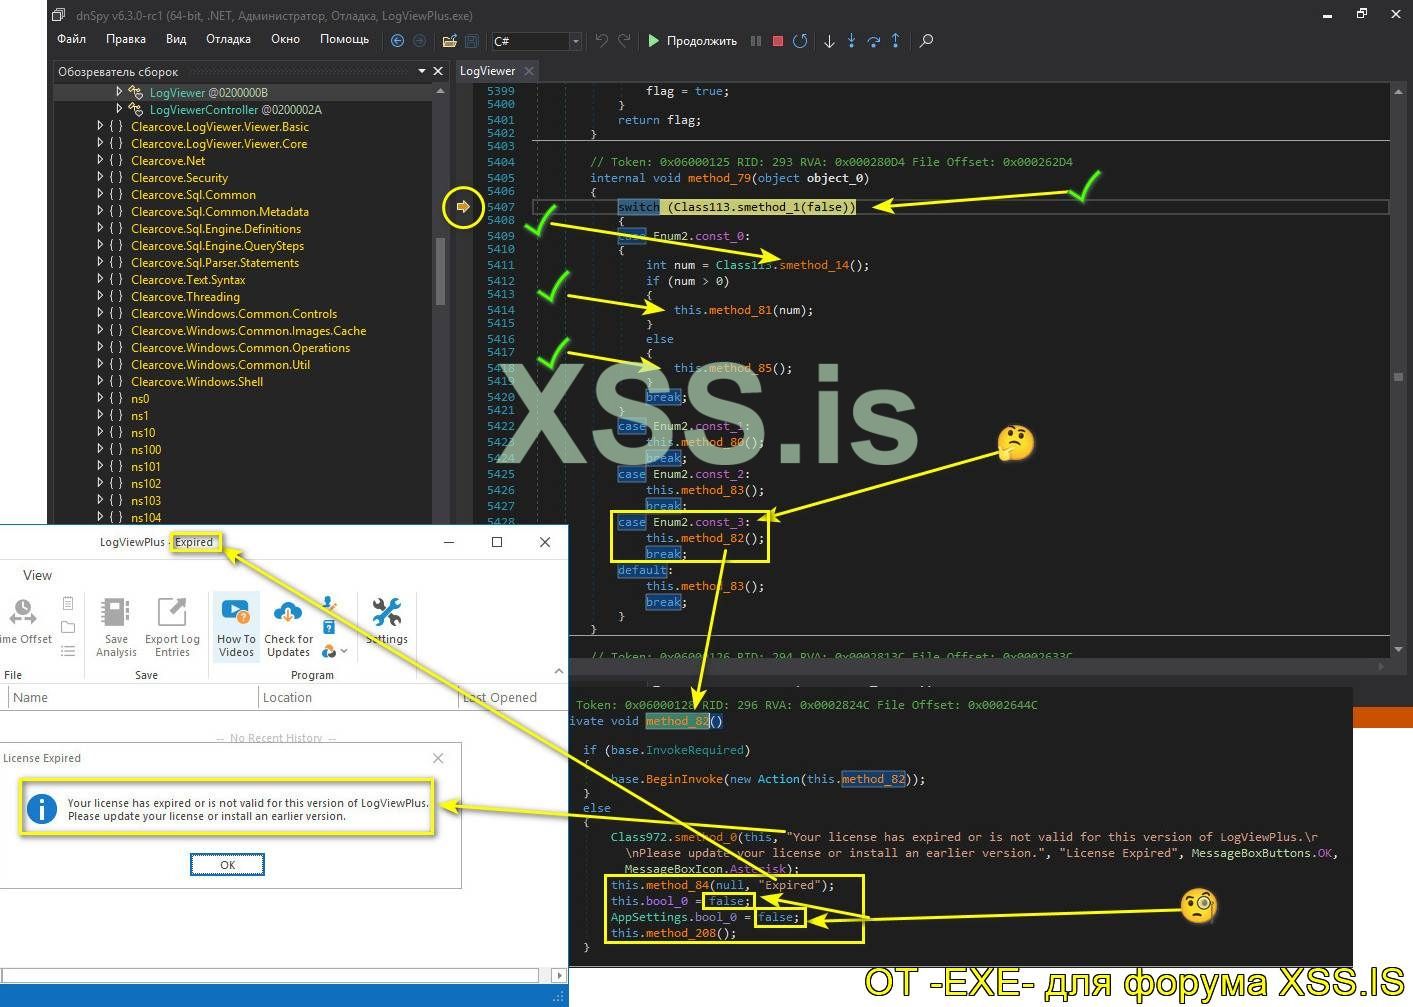
Task: Click the Location column header
Action: coord(288,697)
